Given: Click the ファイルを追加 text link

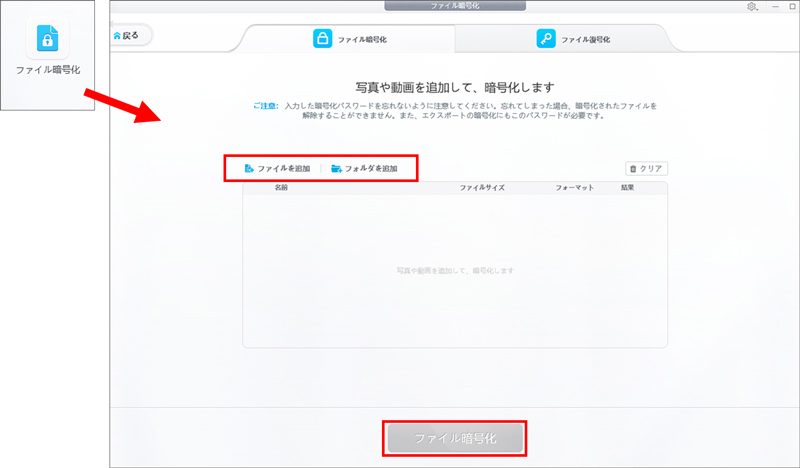Looking at the screenshot, I should 284,169.
